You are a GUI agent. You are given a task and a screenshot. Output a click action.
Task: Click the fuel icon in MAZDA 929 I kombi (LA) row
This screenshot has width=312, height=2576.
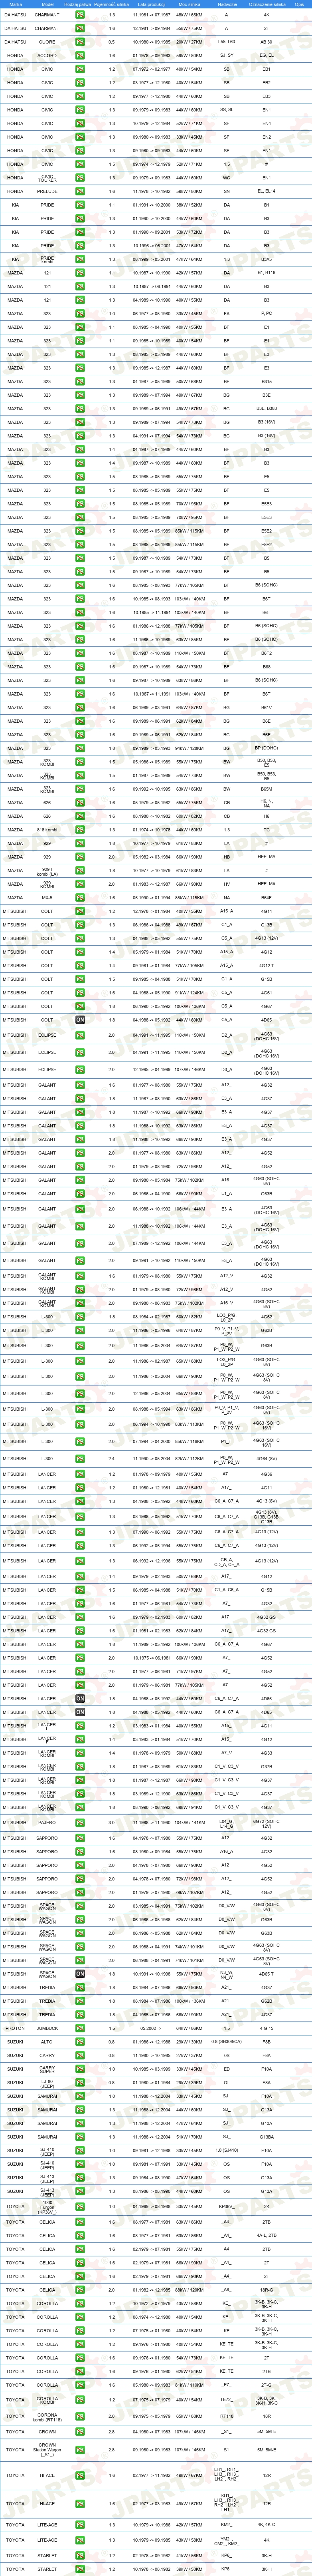pyautogui.click(x=80, y=871)
